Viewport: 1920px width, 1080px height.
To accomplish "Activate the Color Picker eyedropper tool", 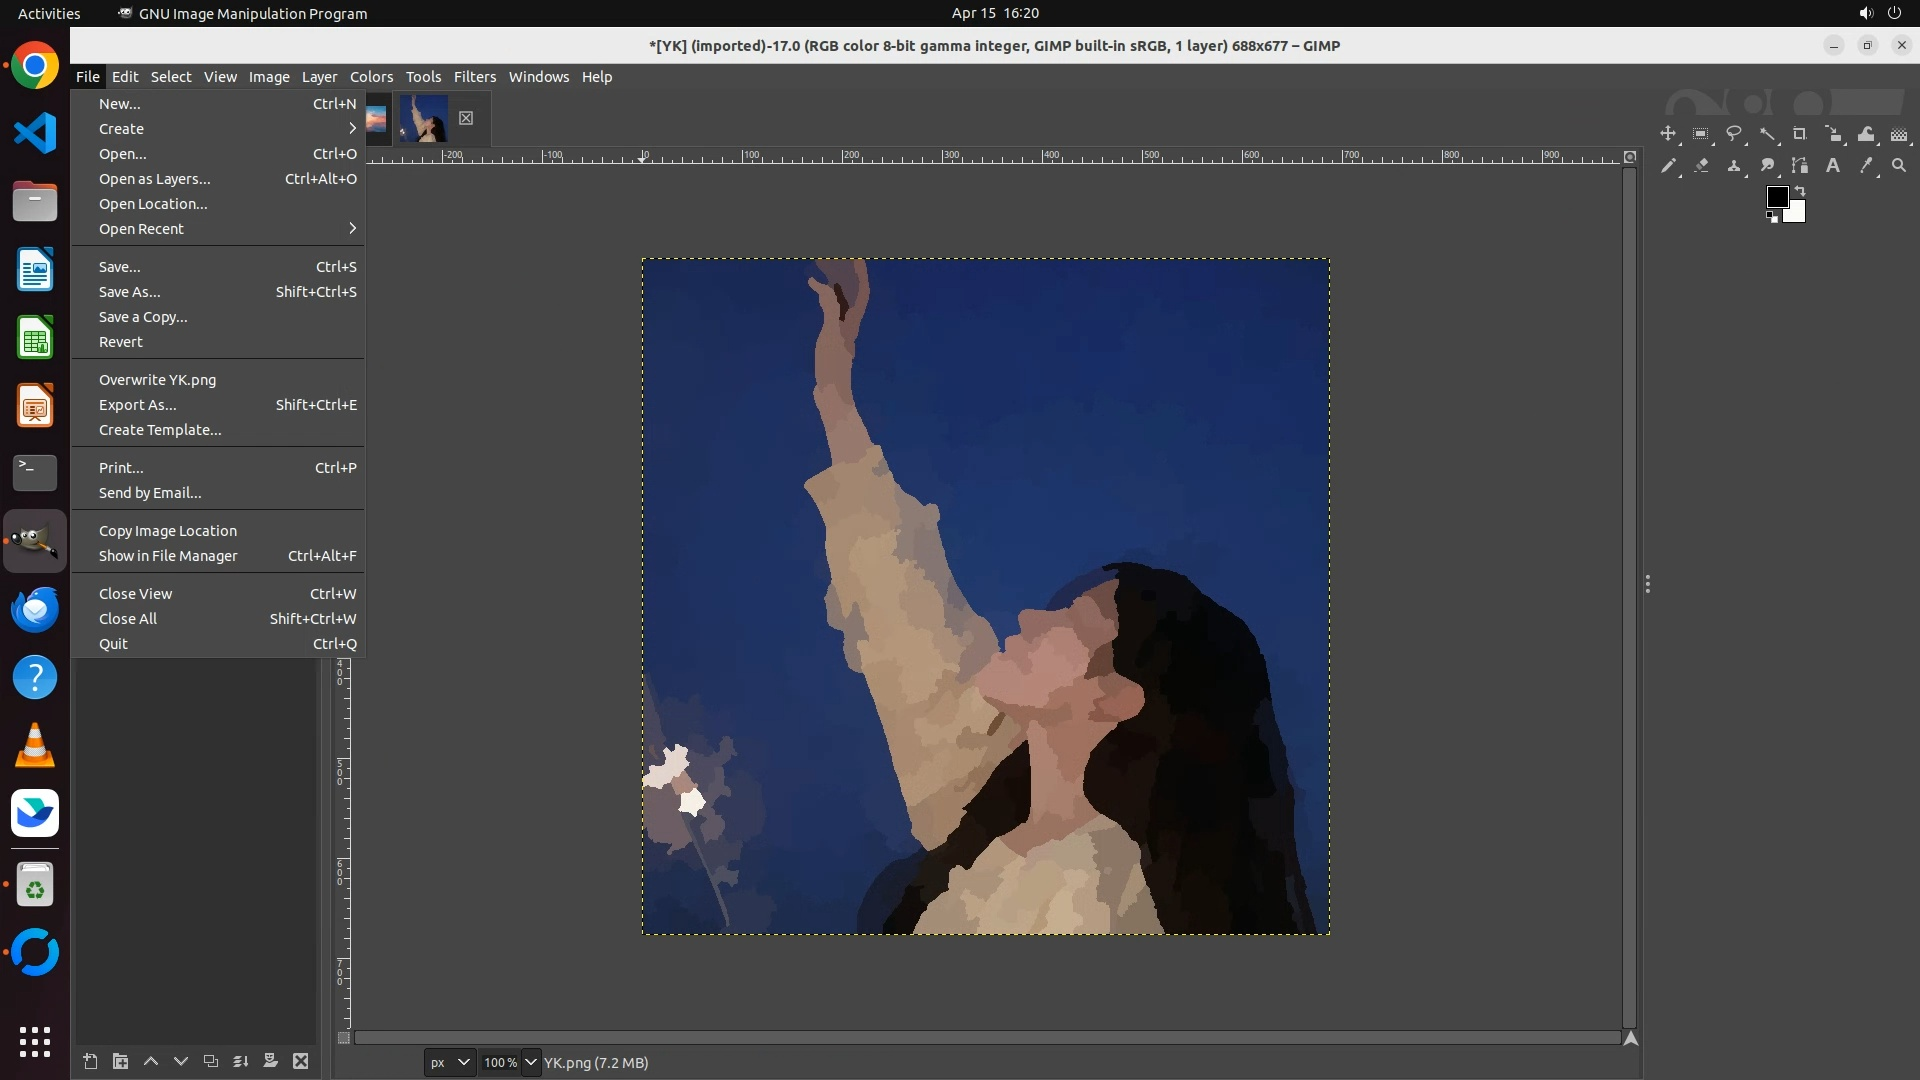I will tap(1866, 166).
